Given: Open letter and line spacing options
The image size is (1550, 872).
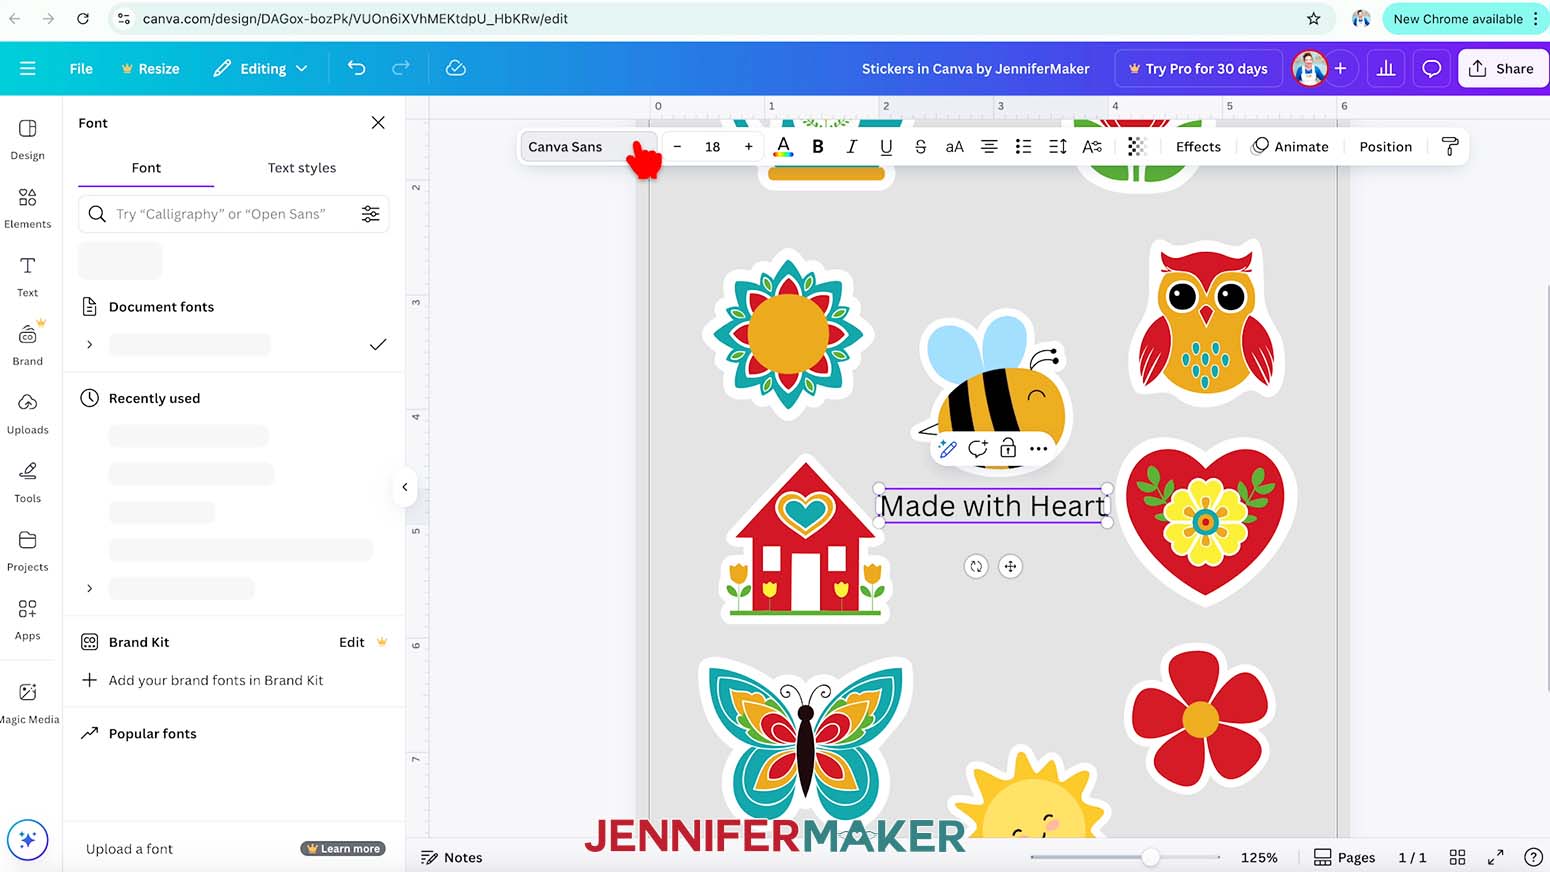Looking at the screenshot, I should point(1057,146).
